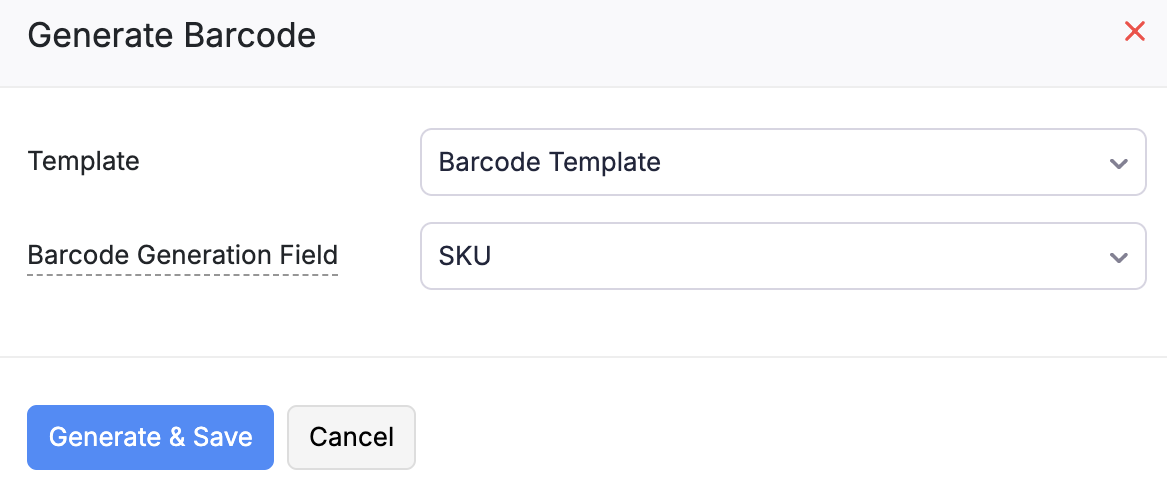Show field options via the SKU down arrow
The image size is (1167, 493).
1118,257
